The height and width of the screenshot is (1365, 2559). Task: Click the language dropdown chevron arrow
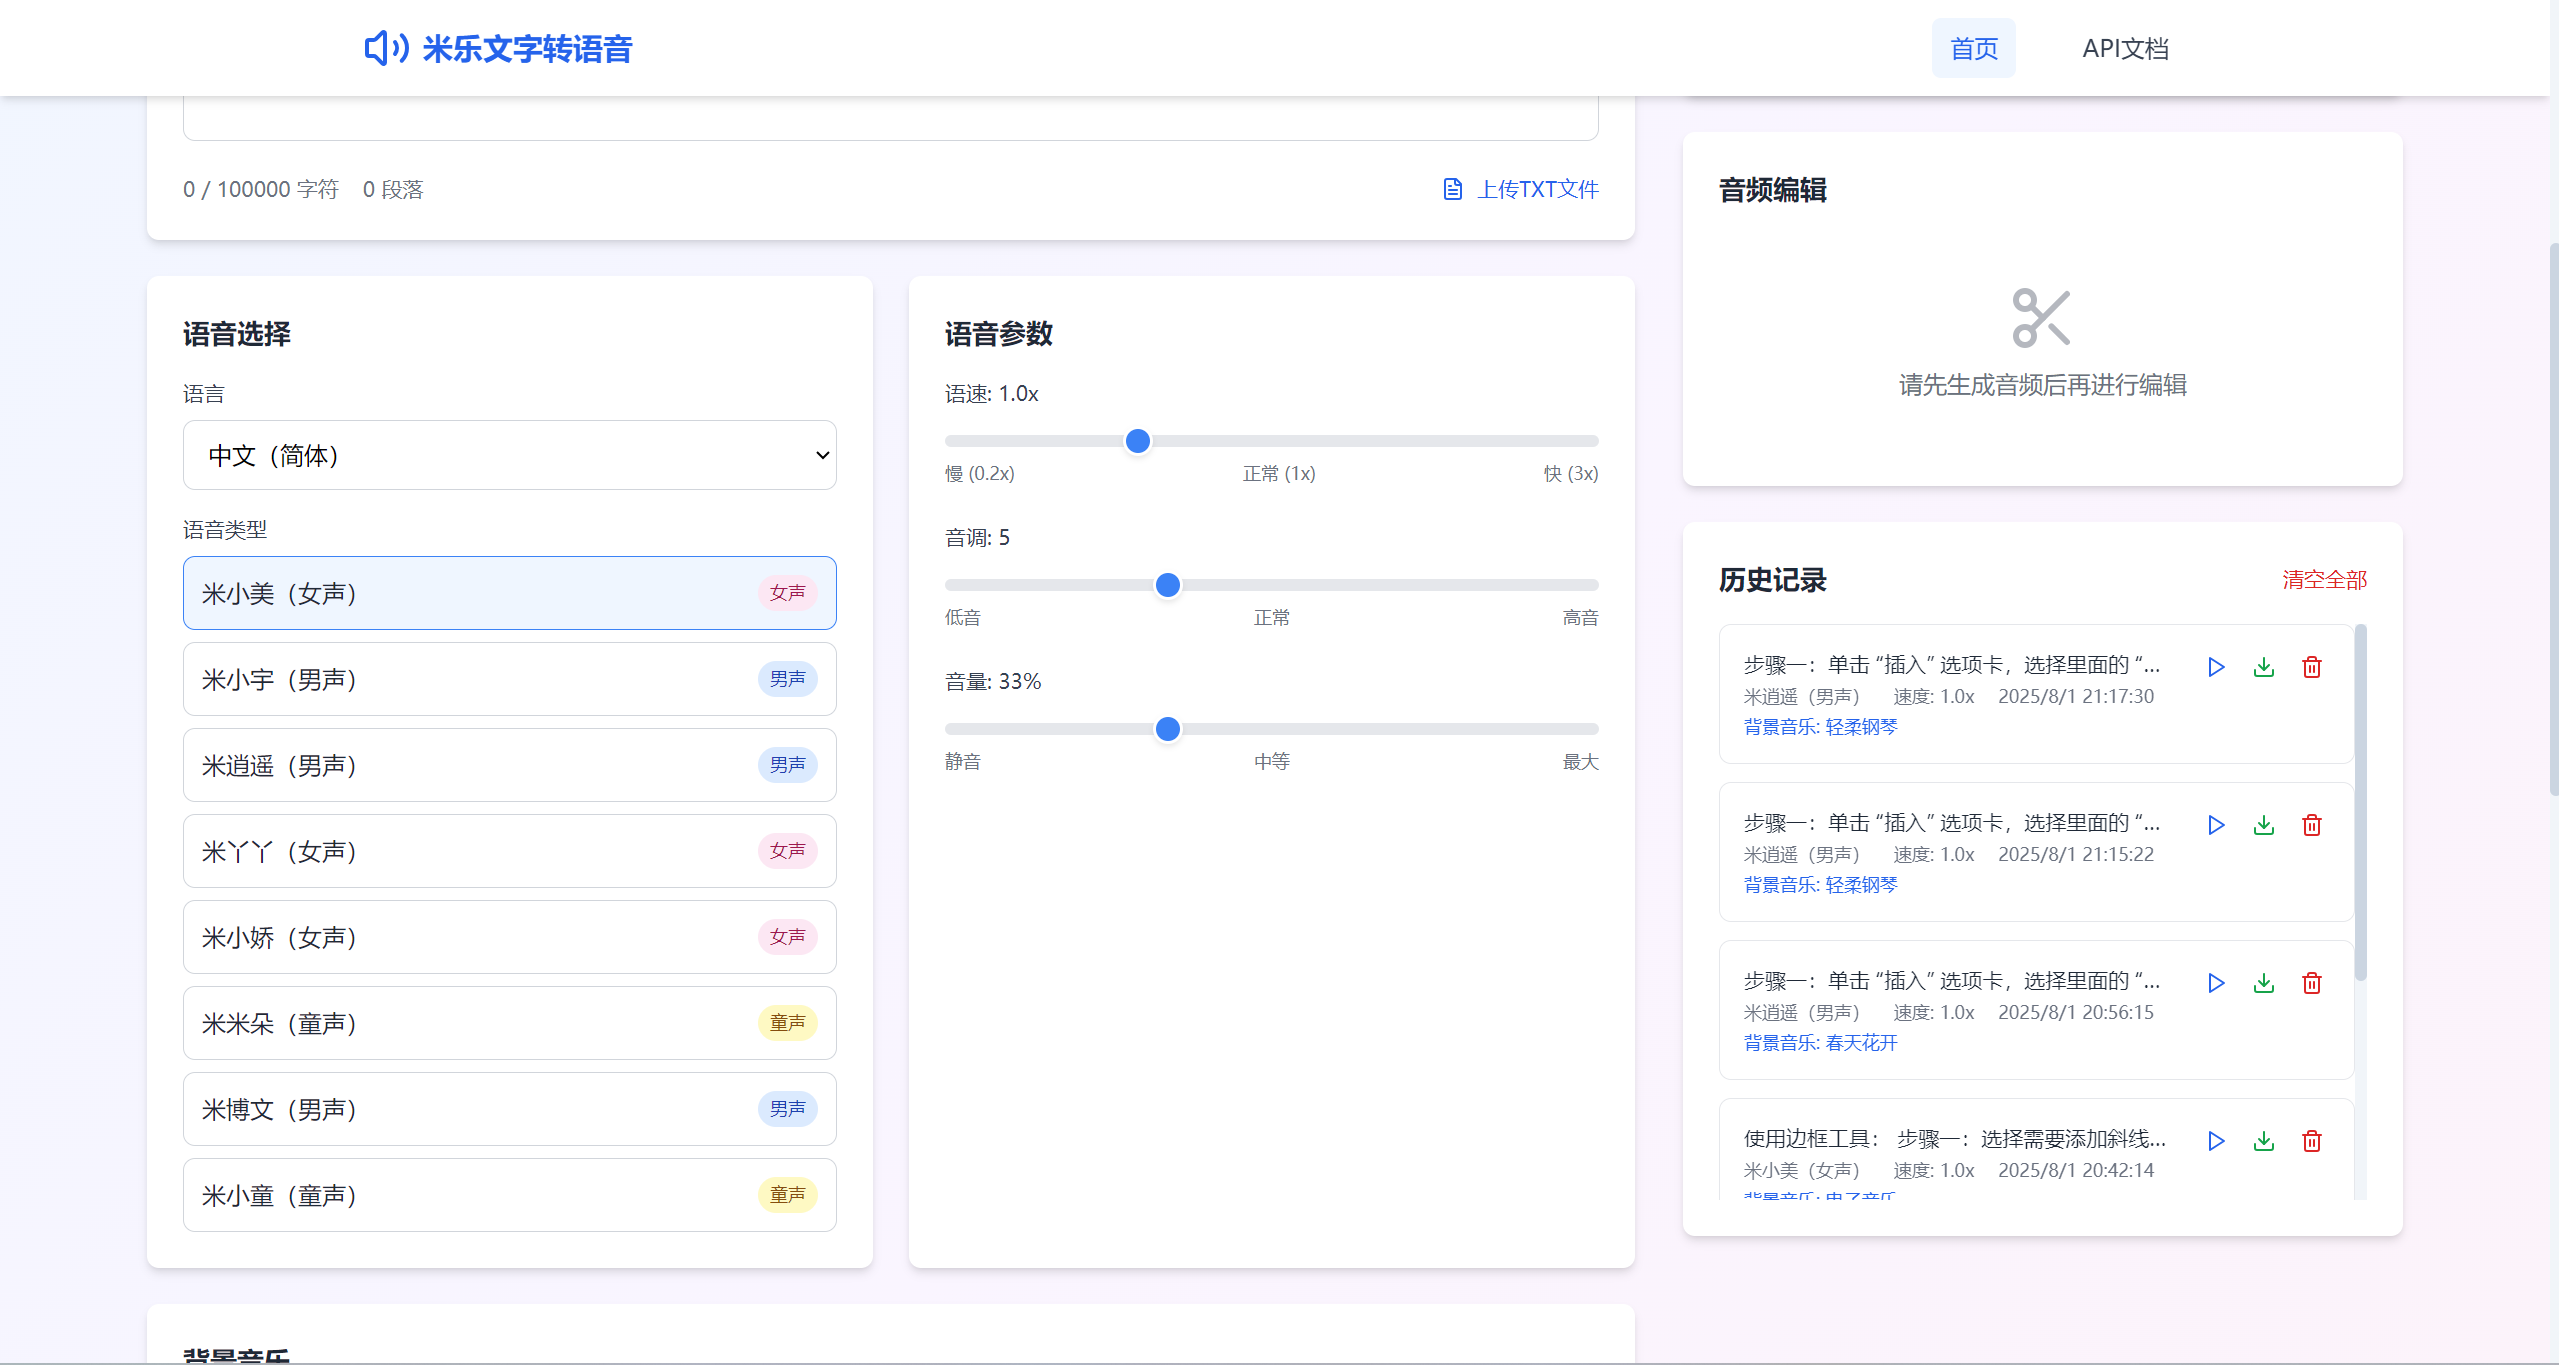(x=822, y=455)
